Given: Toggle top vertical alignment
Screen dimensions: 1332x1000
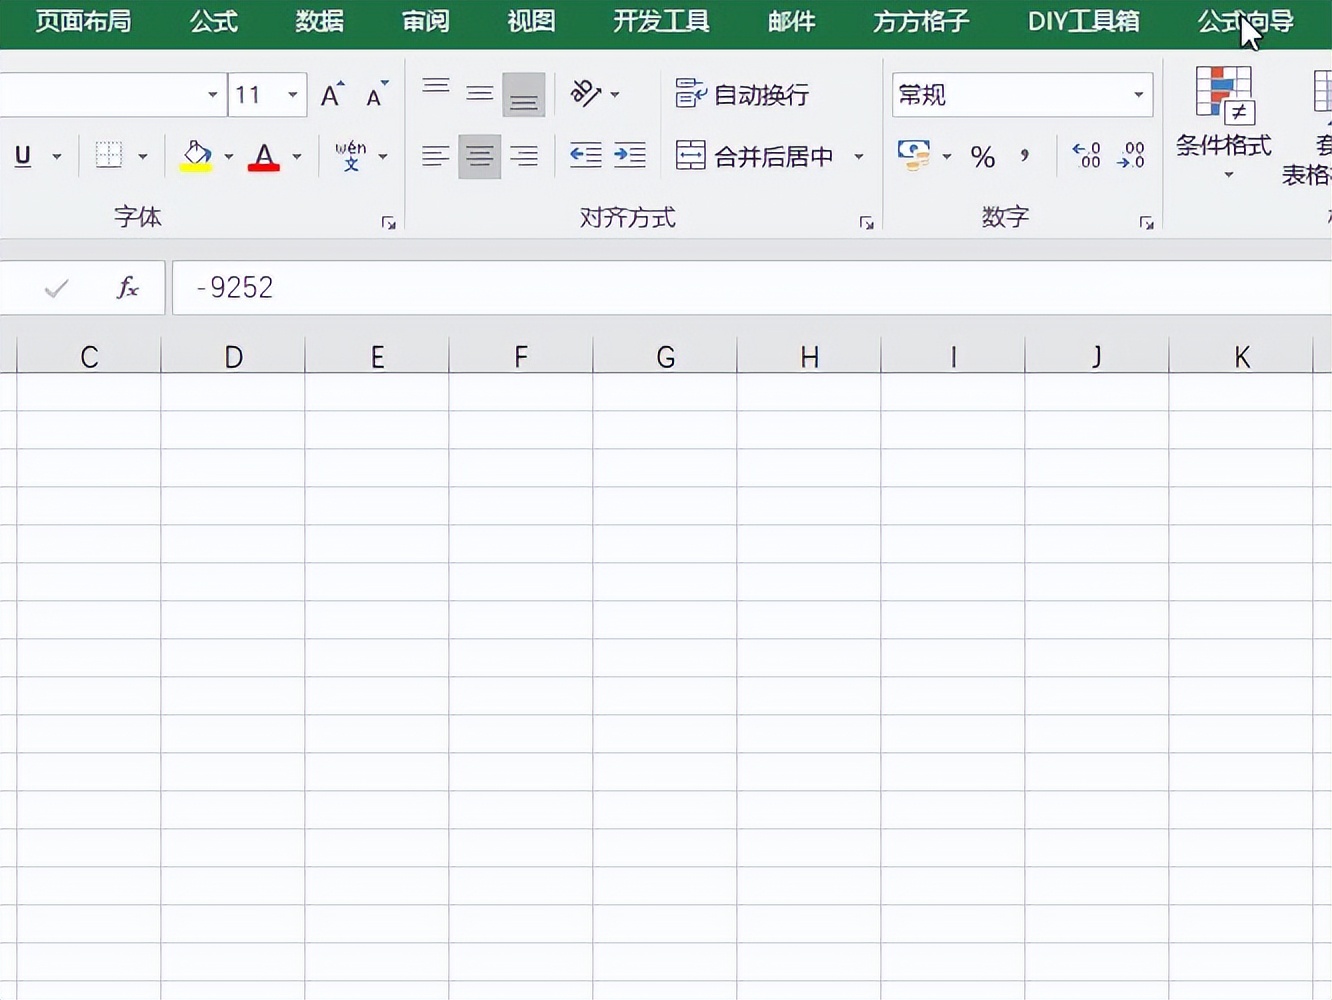Looking at the screenshot, I should [x=436, y=88].
